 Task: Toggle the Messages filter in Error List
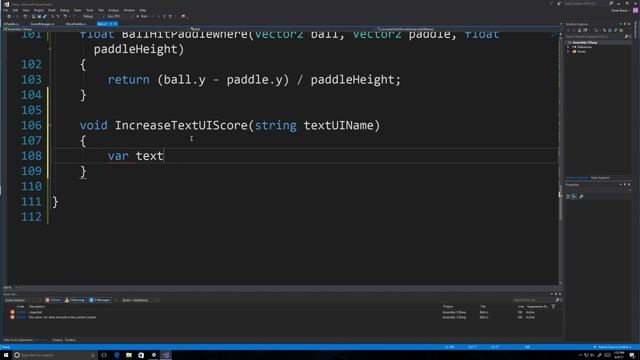point(100,300)
